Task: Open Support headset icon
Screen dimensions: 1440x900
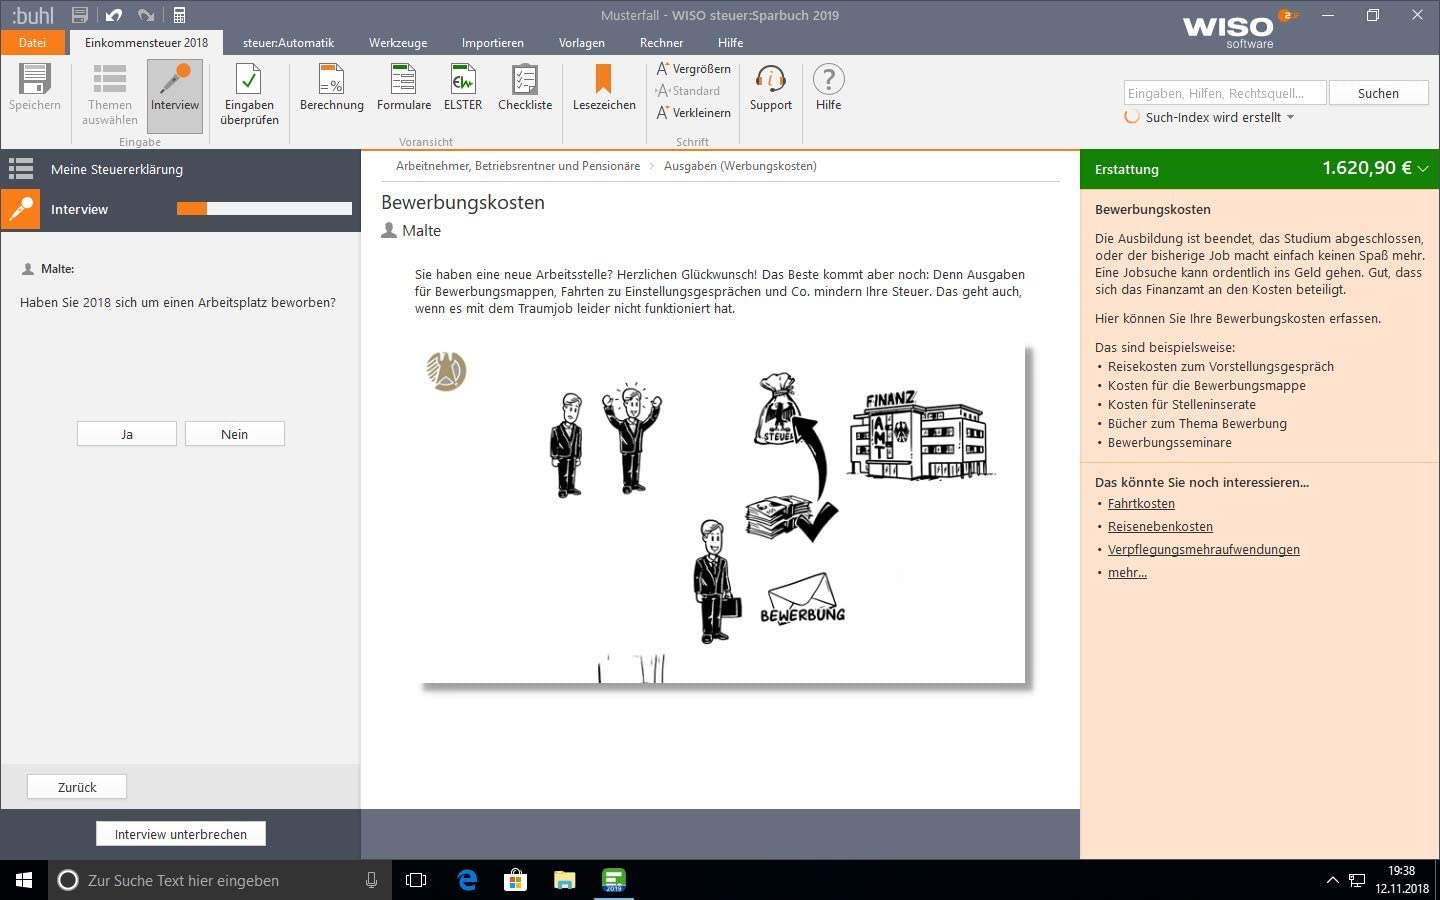Action: [770, 88]
